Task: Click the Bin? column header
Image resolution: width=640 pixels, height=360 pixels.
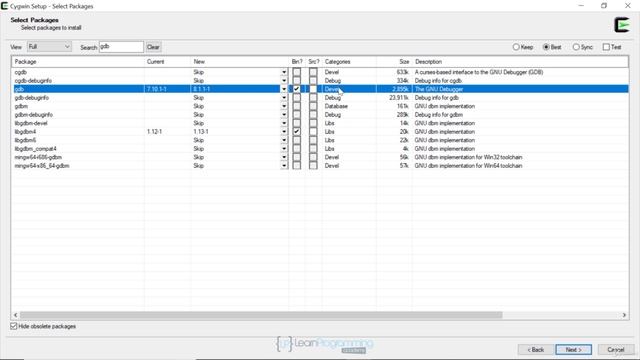Action: point(297,62)
